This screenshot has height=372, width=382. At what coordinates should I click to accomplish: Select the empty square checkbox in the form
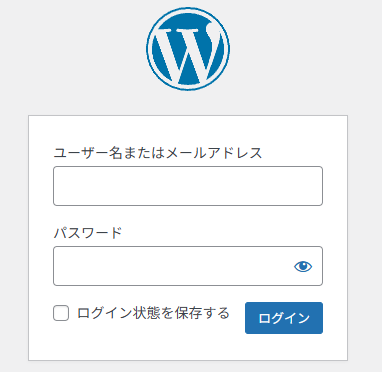pos(61,313)
